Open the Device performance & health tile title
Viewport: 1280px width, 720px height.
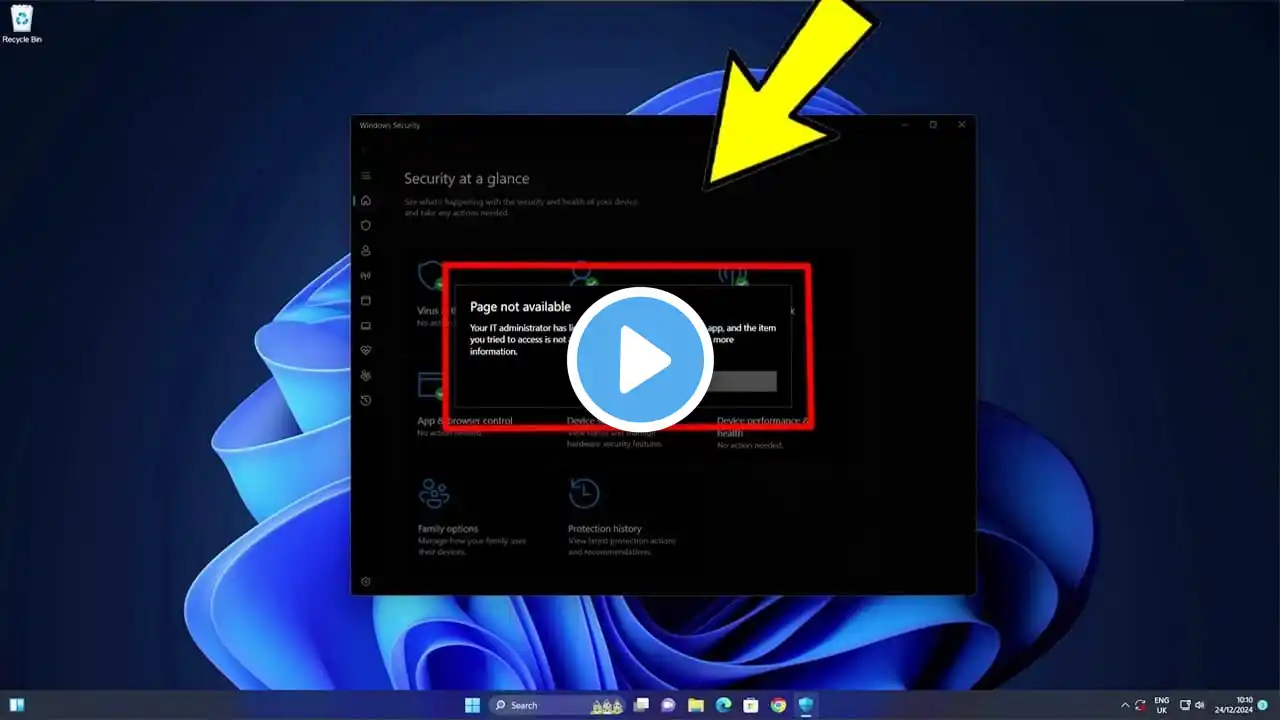(763, 427)
